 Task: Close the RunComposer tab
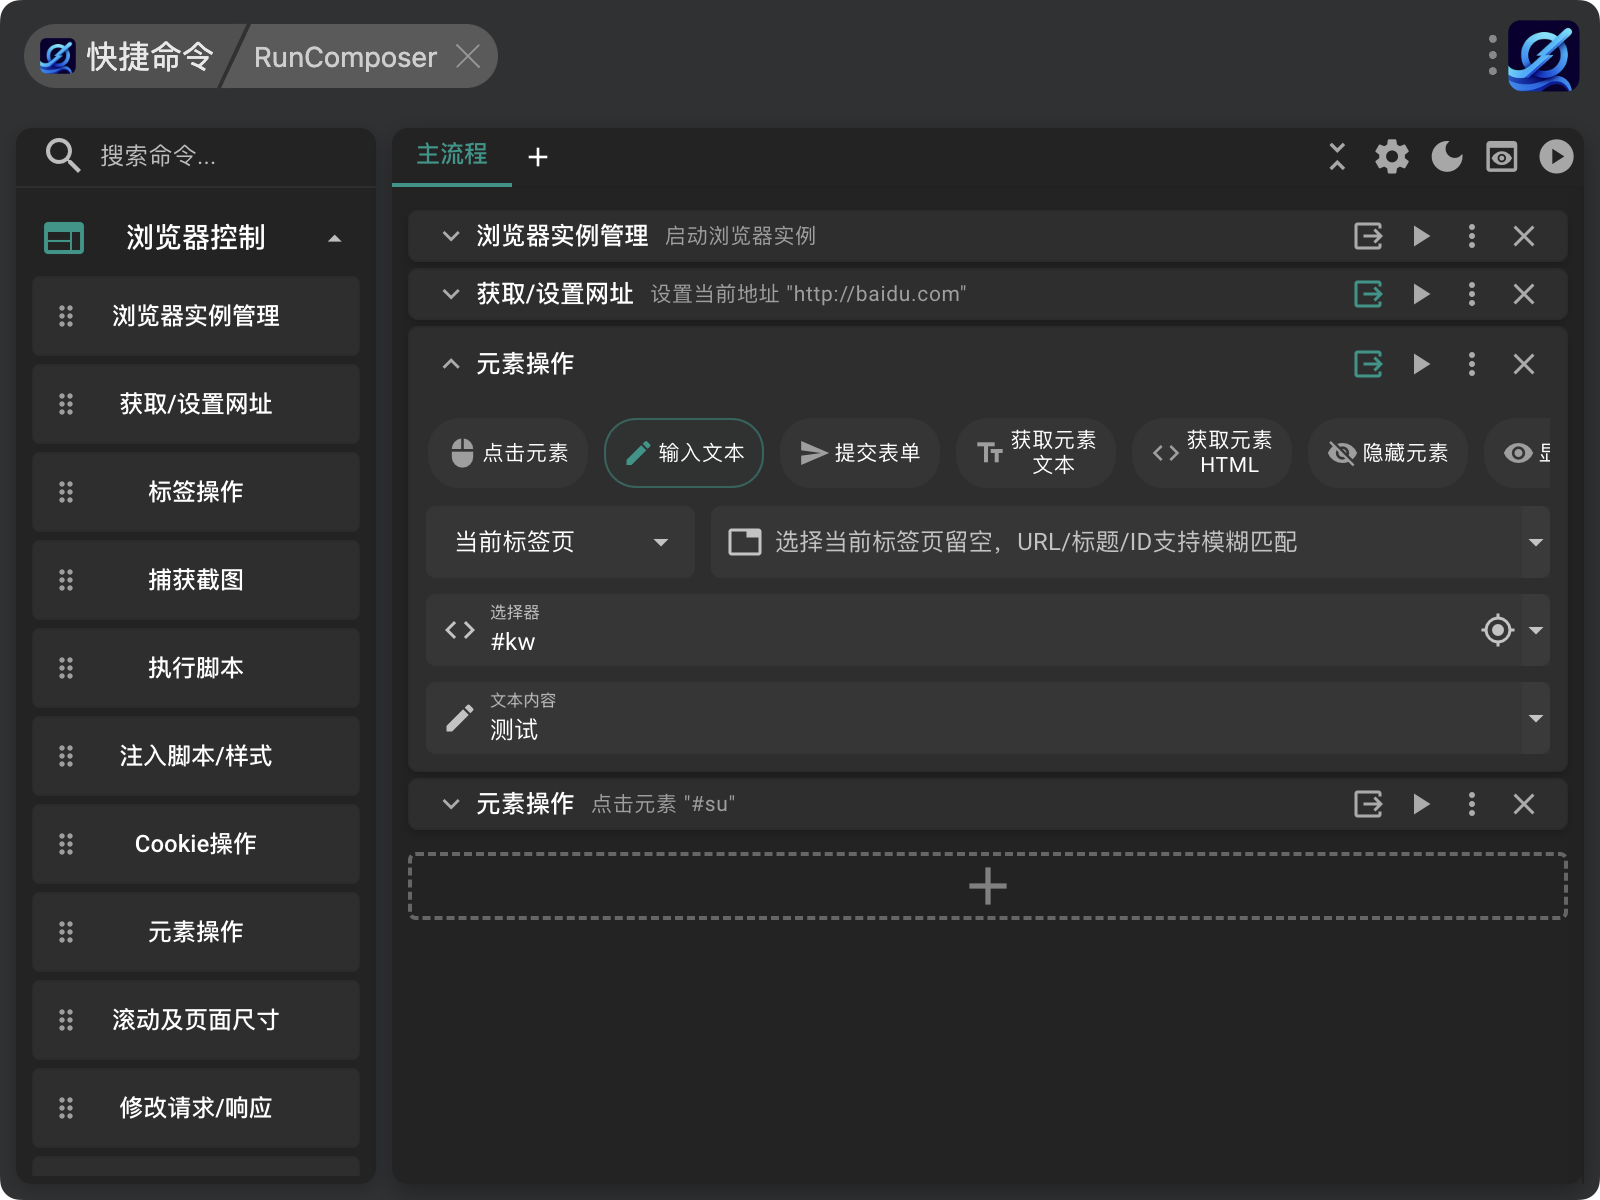[x=468, y=56]
